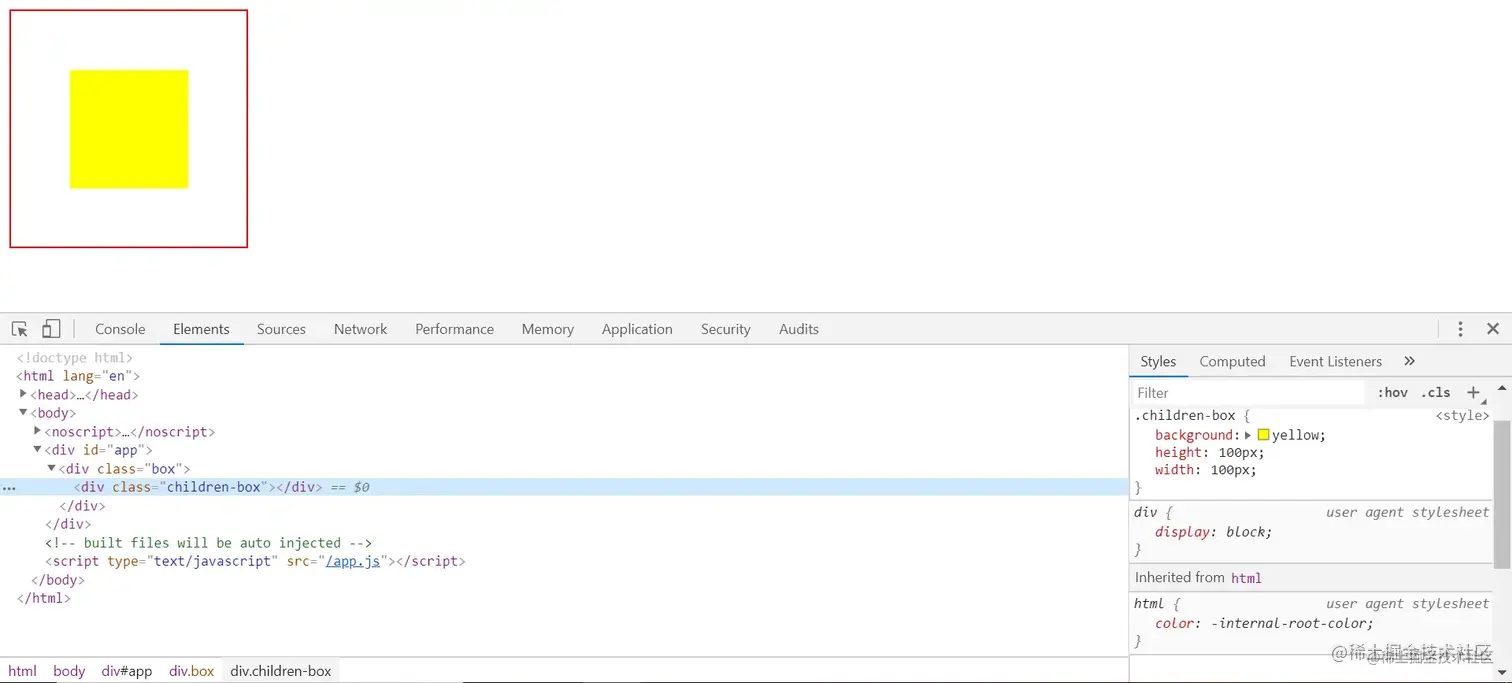
Task: Click the yellow child box on the page
Action: point(129,129)
